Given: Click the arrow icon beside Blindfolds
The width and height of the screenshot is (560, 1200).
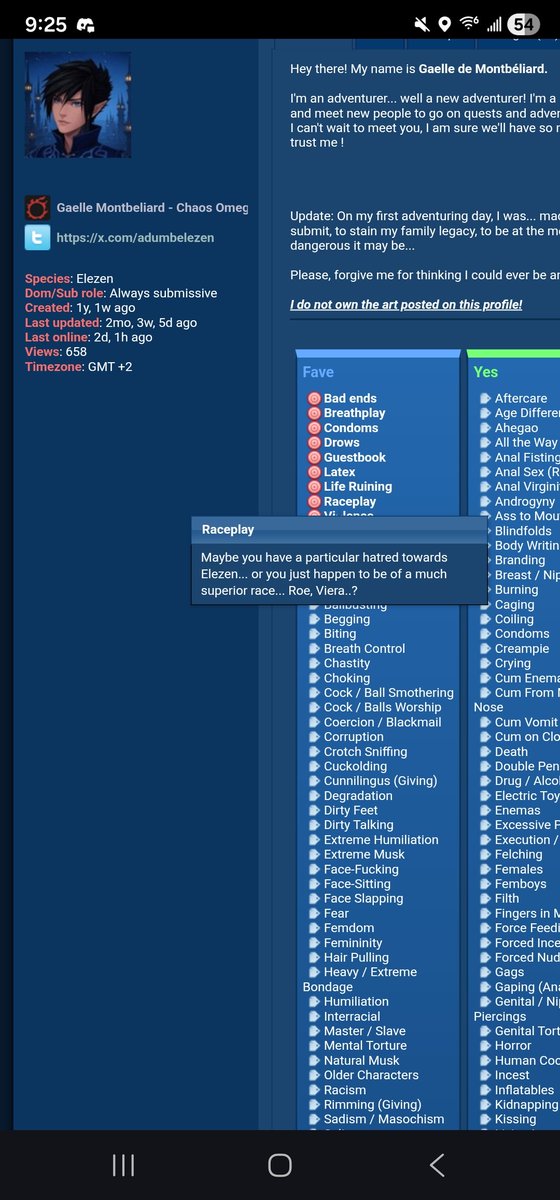Looking at the screenshot, I should coord(485,531).
